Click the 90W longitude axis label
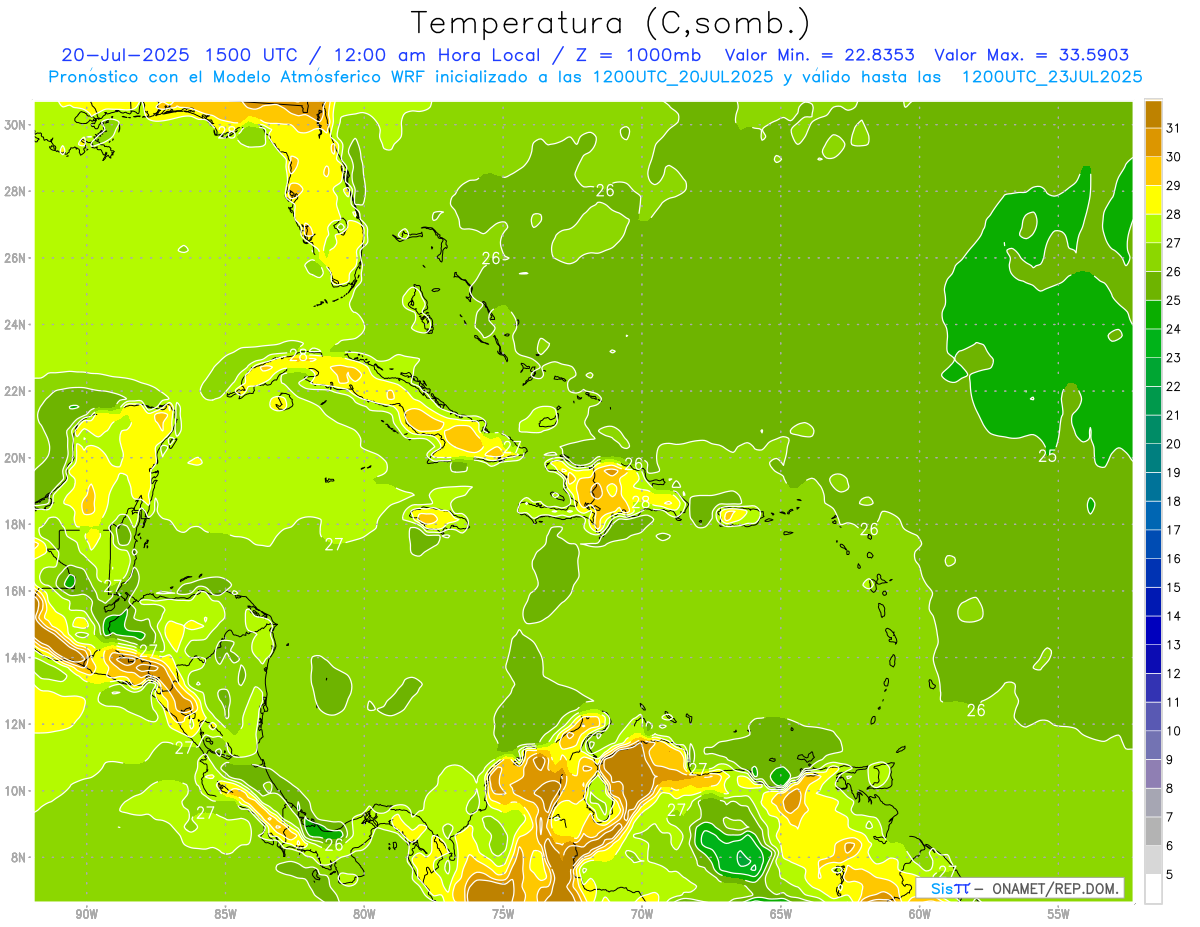Screen dimensions: 1200x927 pos(87,914)
